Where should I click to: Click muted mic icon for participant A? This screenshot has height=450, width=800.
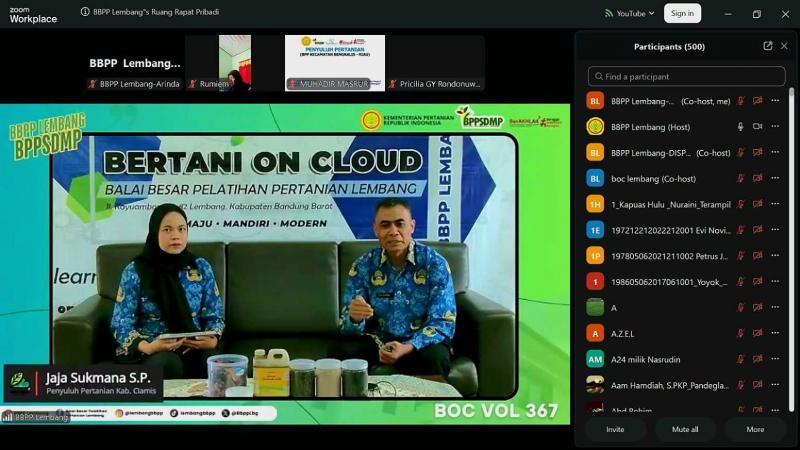click(x=740, y=308)
